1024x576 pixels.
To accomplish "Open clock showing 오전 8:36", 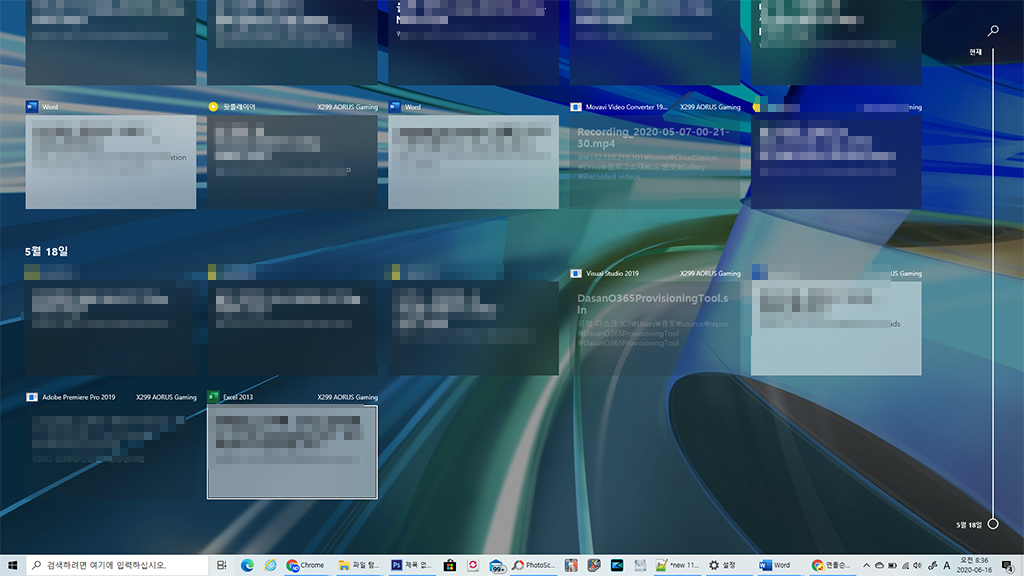I will click(x=974, y=565).
